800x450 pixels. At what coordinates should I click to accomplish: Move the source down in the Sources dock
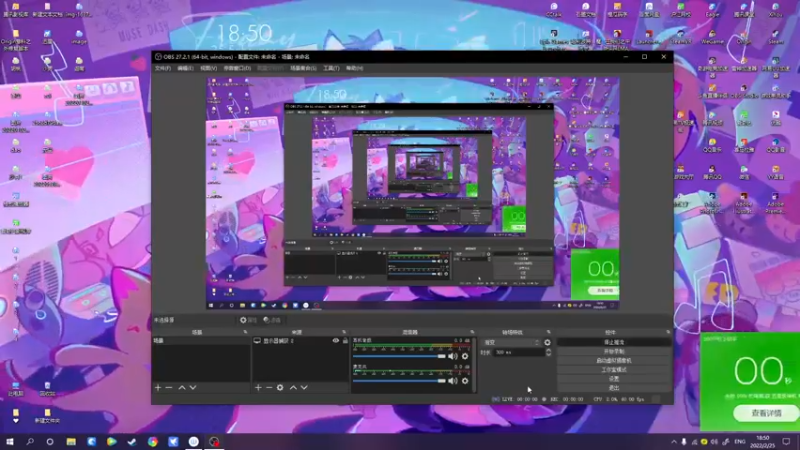click(304, 388)
